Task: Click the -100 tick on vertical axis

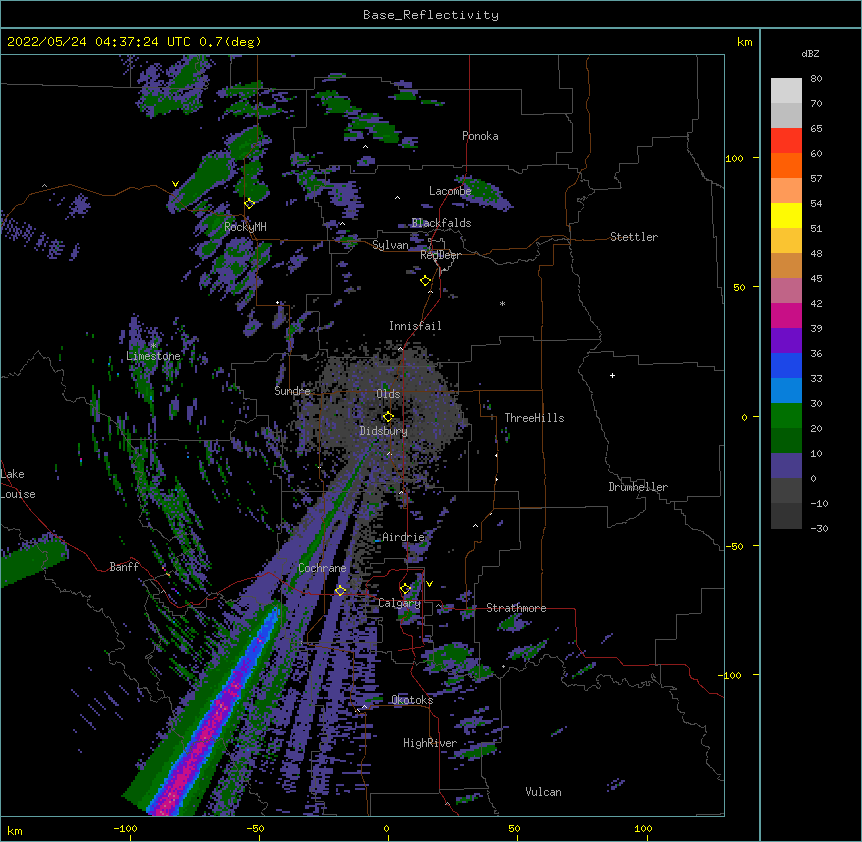Action: (x=731, y=675)
